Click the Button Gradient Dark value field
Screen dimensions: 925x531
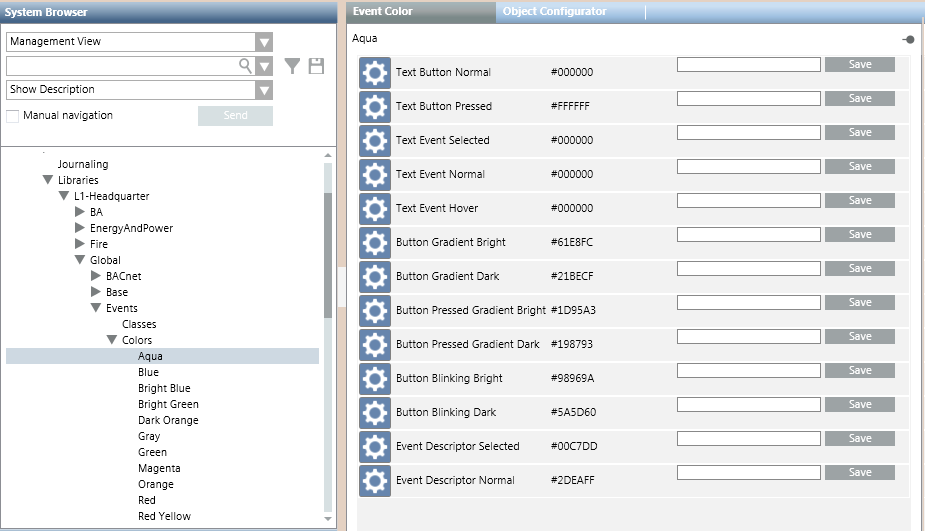point(748,269)
